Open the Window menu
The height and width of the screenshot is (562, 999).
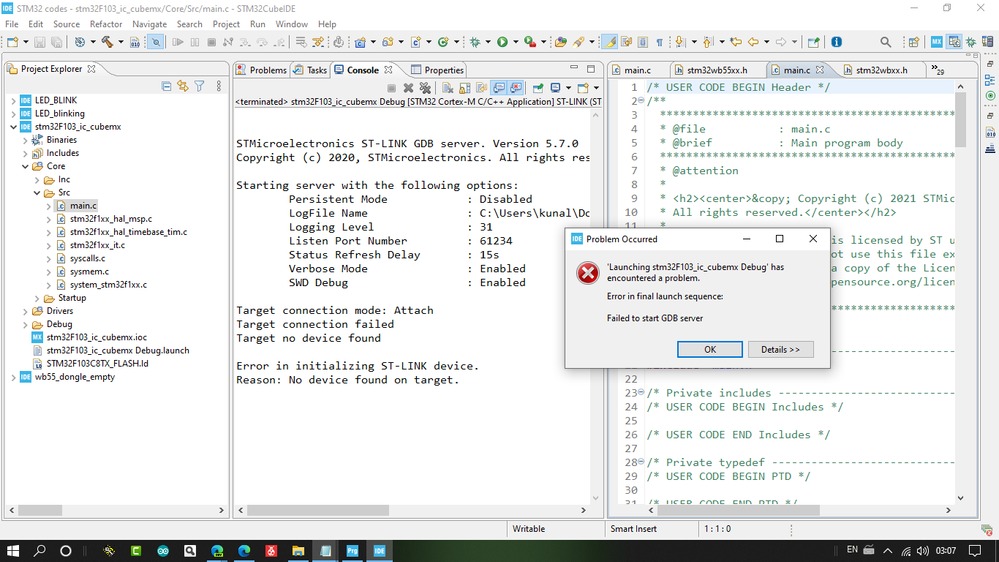click(x=291, y=24)
